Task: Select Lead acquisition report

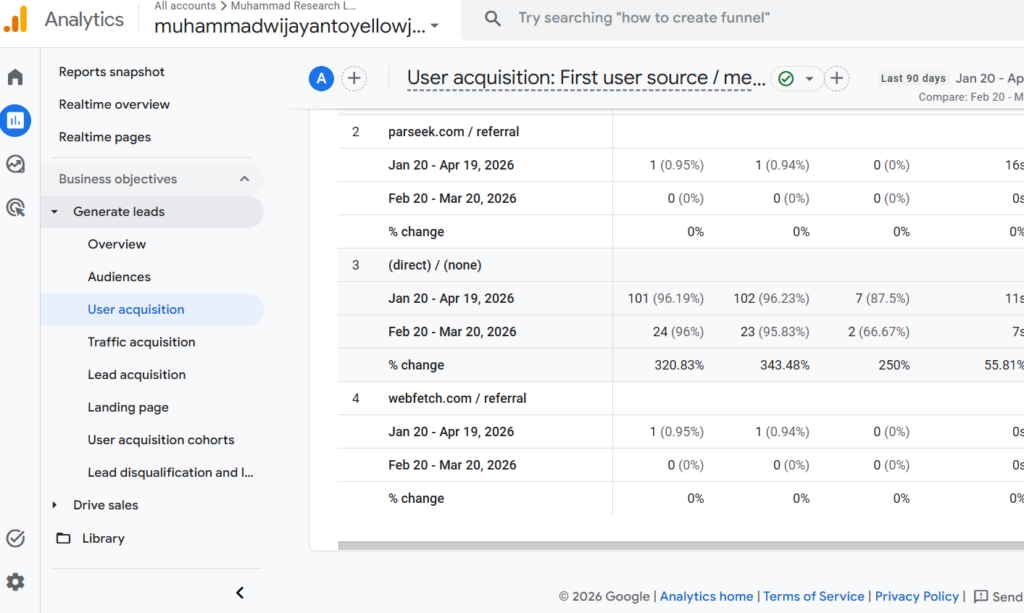Action: tap(136, 375)
